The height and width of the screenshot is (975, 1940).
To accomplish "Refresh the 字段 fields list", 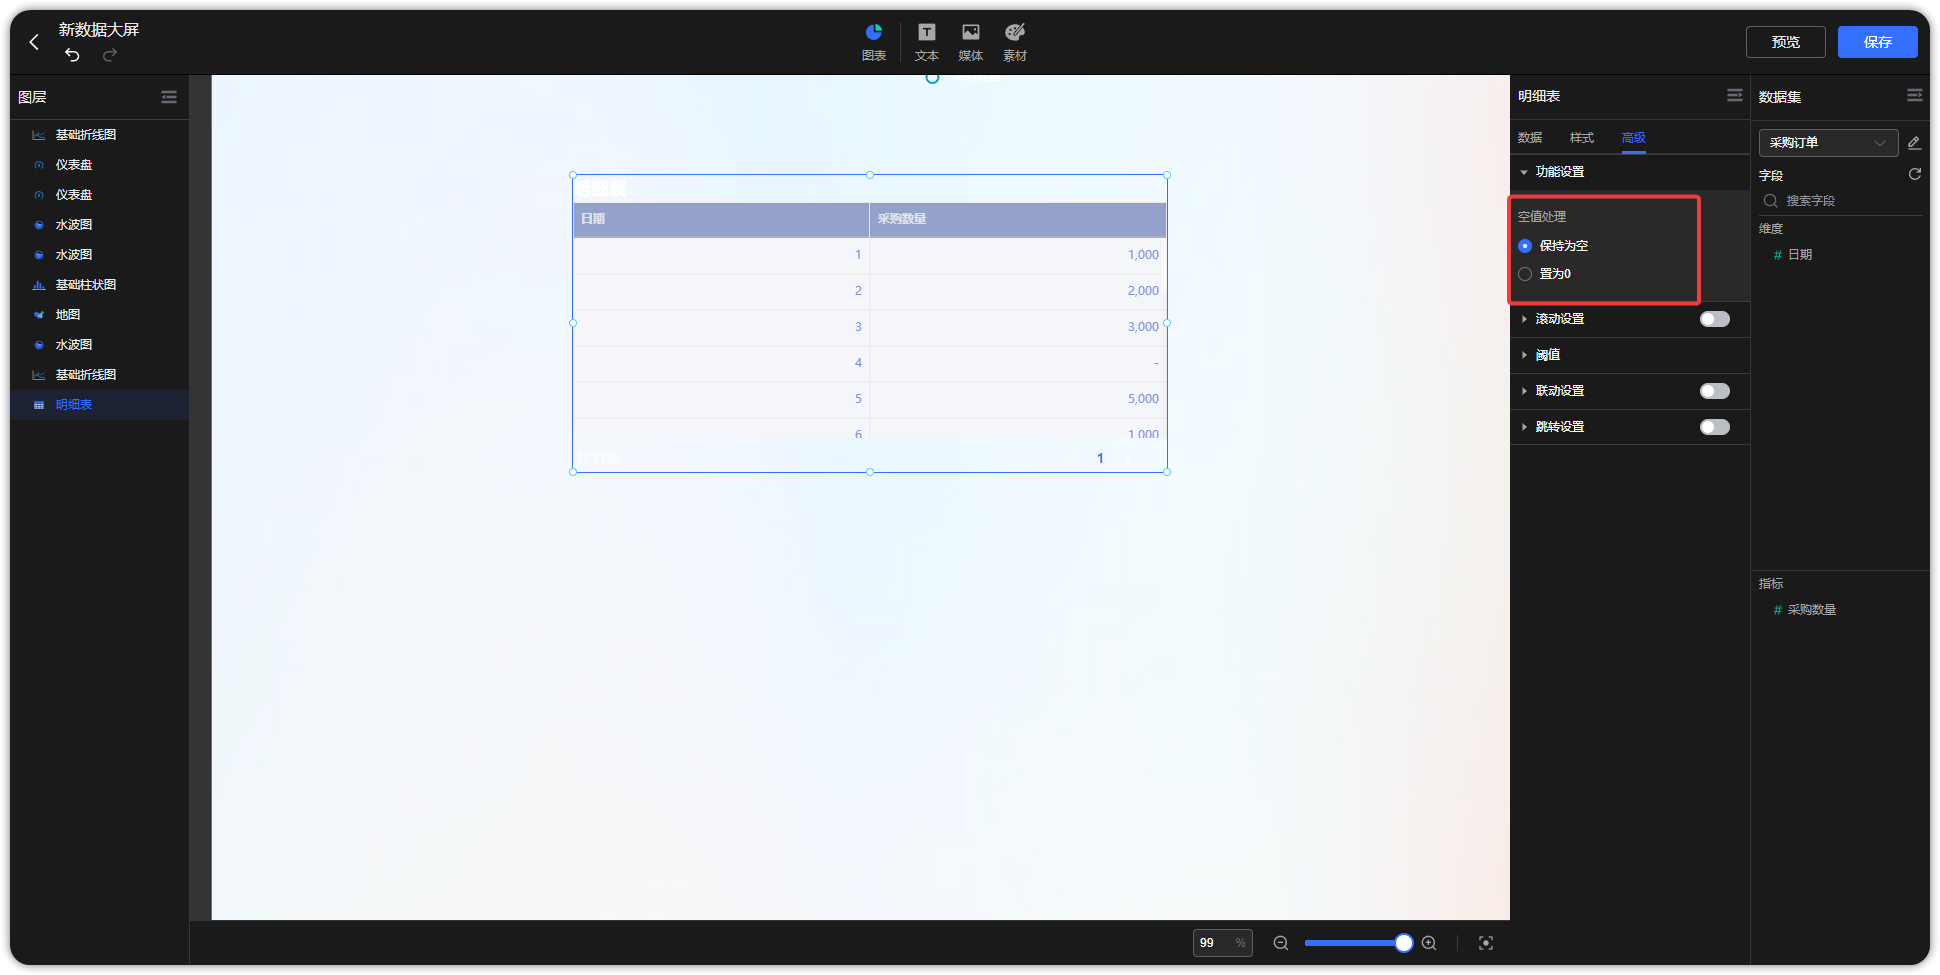I will [1915, 174].
